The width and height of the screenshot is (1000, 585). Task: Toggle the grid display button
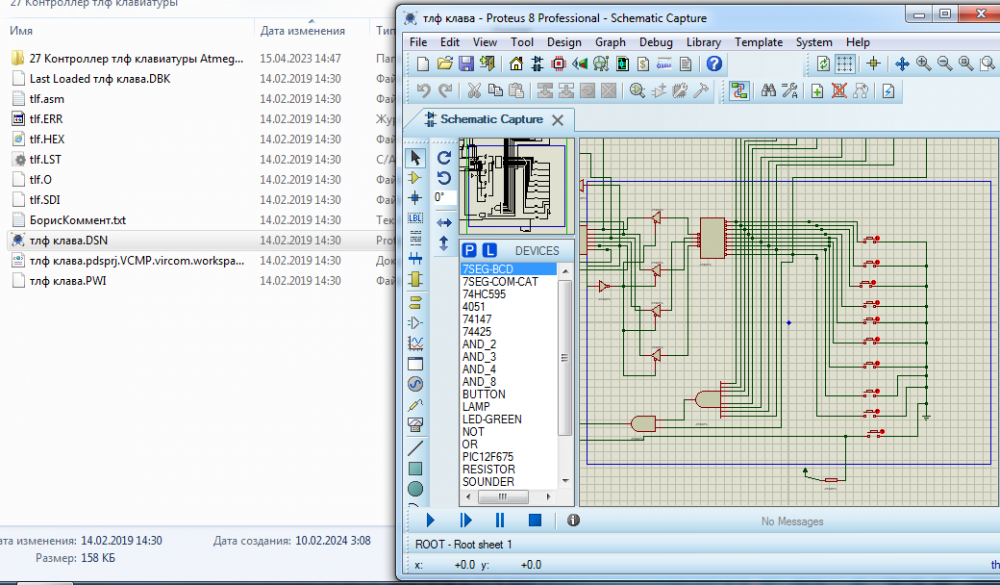[x=845, y=64]
